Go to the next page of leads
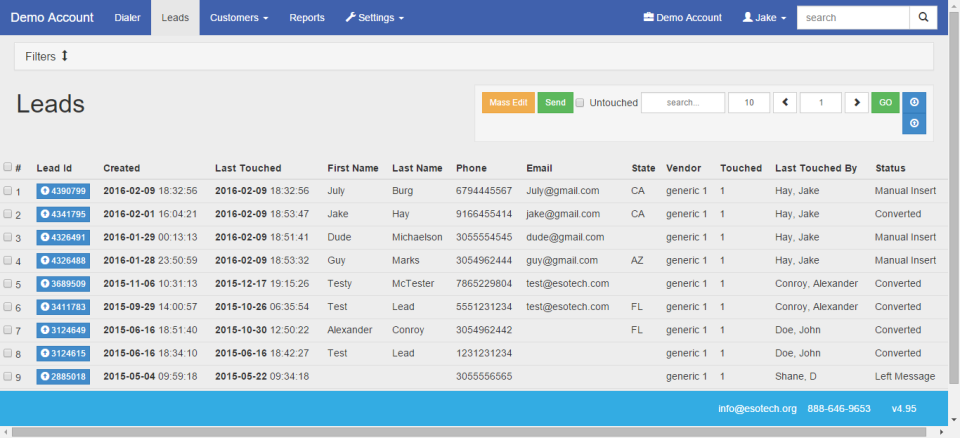 (x=857, y=103)
